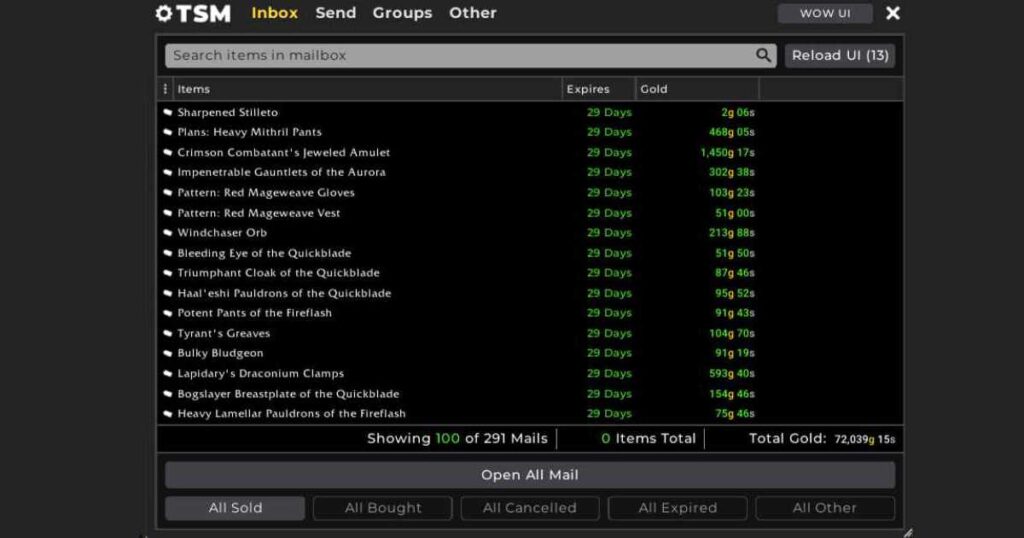Click the TSM gear logo icon
Viewport: 1024px width, 538px height.
point(164,14)
